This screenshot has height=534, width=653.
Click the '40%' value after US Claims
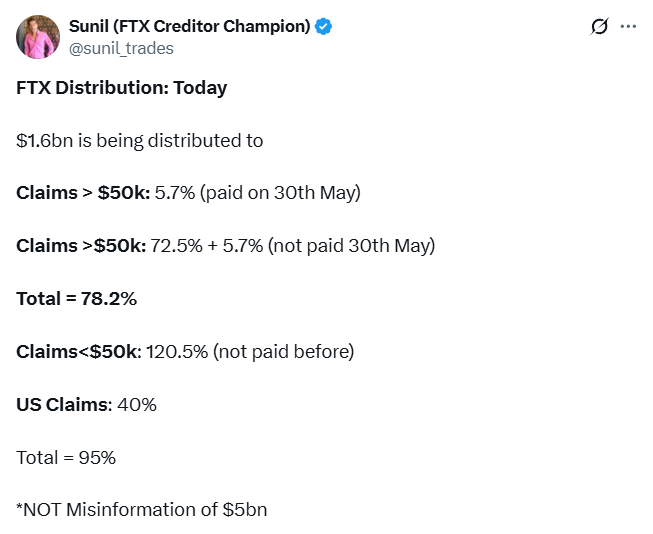click(138, 404)
